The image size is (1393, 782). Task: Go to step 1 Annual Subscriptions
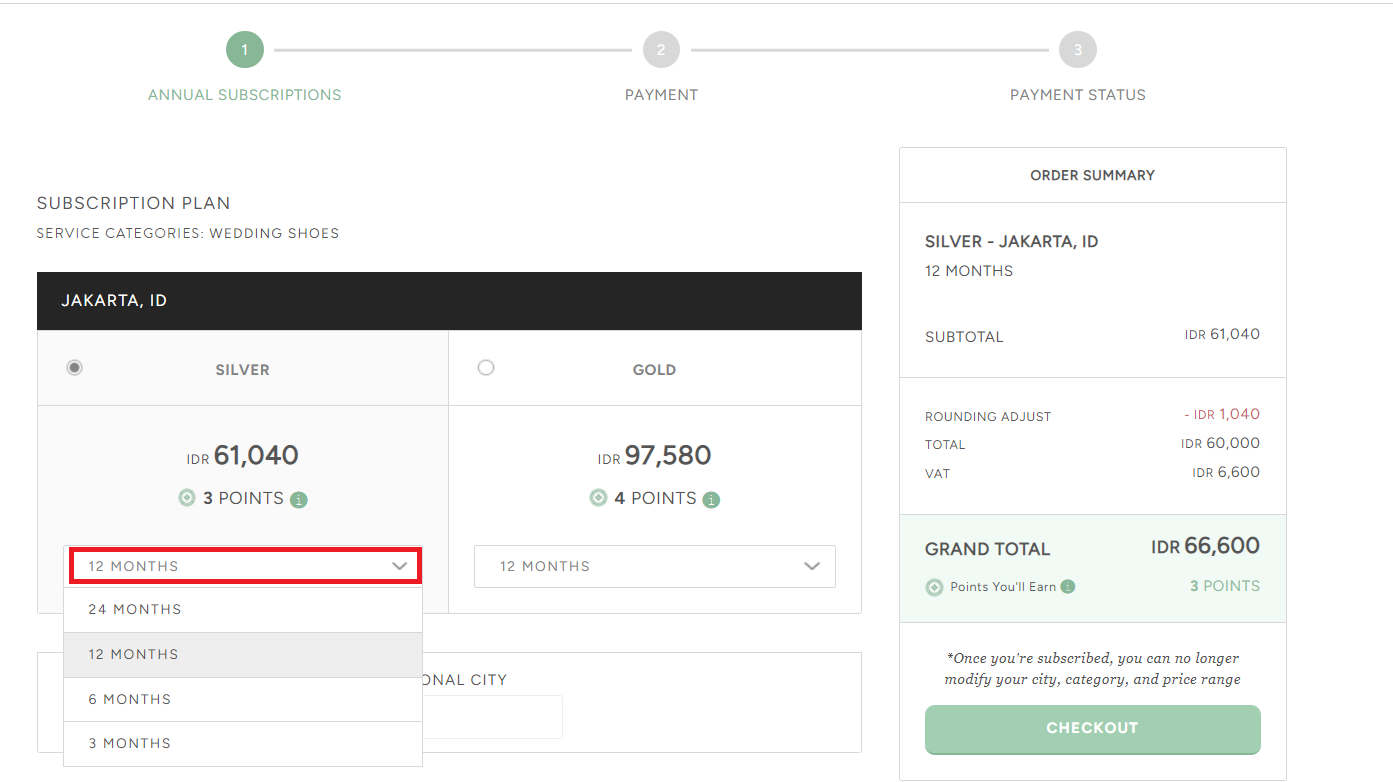[245, 49]
